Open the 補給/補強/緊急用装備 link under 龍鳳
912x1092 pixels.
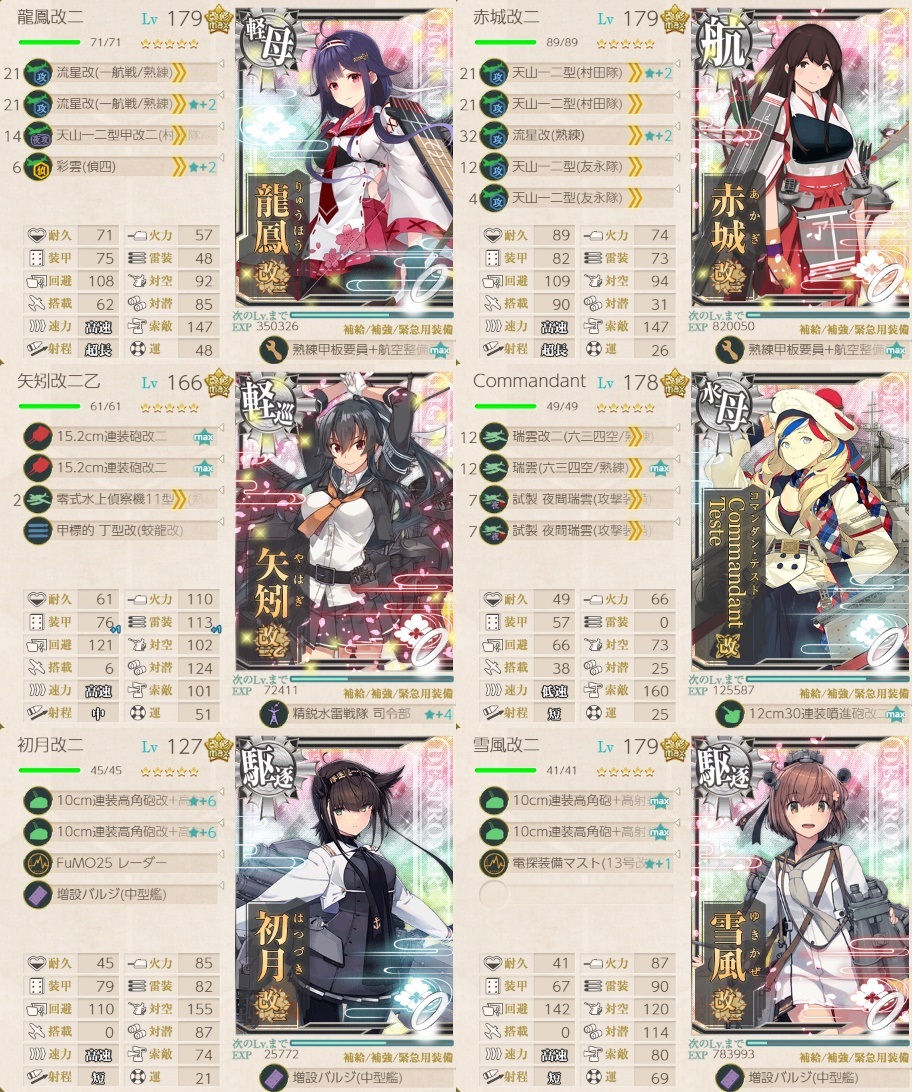pyautogui.click(x=398, y=329)
